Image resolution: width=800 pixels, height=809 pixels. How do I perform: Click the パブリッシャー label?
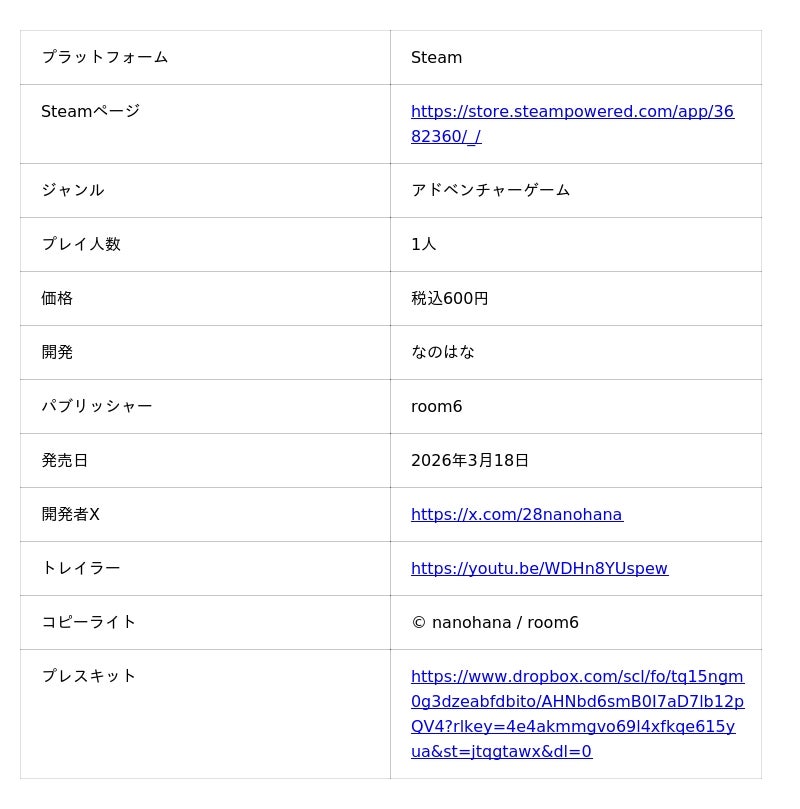[96, 406]
